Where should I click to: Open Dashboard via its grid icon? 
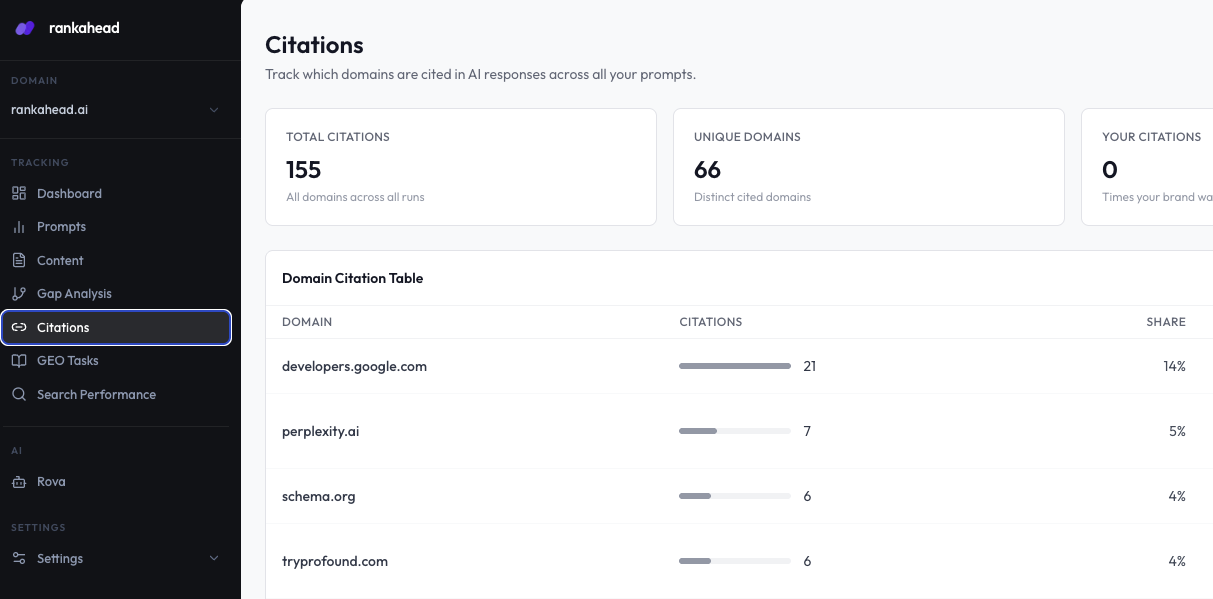pyautogui.click(x=18, y=193)
